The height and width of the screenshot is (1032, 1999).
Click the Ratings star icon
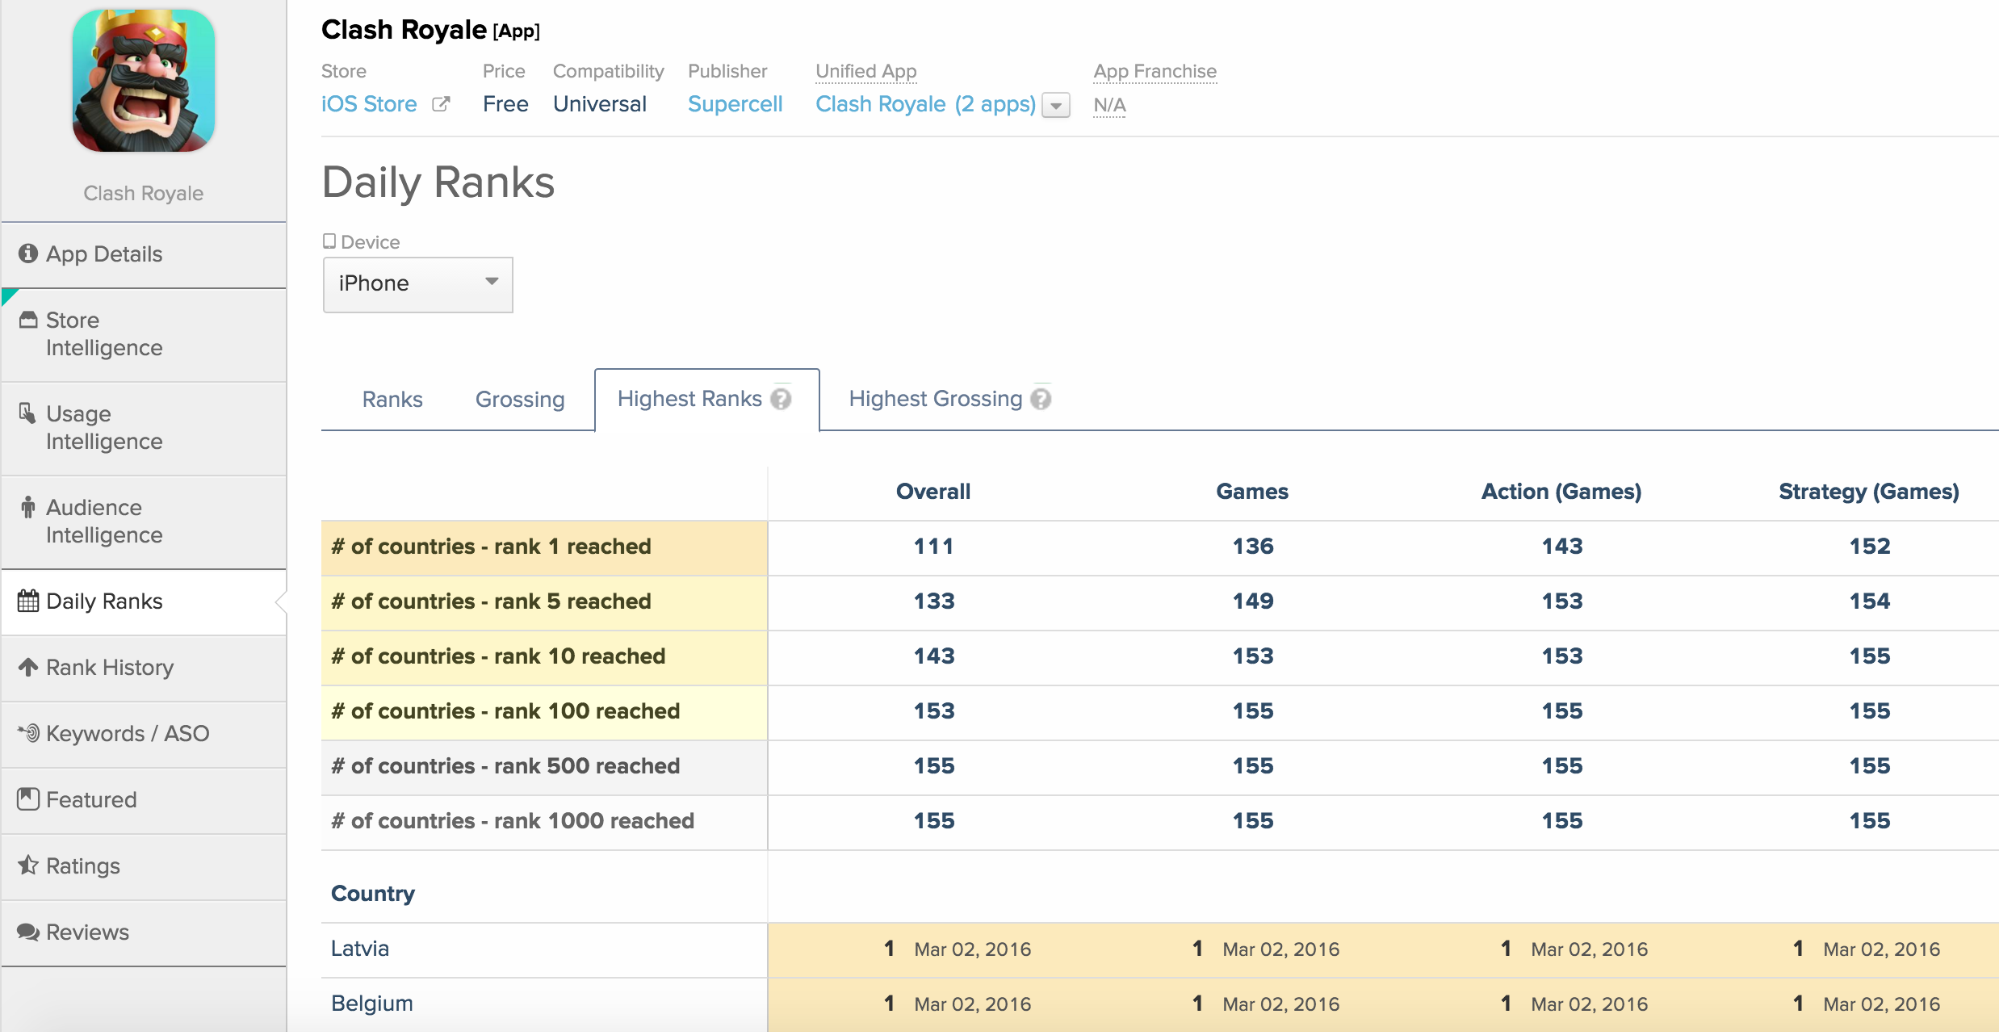pyautogui.click(x=28, y=865)
